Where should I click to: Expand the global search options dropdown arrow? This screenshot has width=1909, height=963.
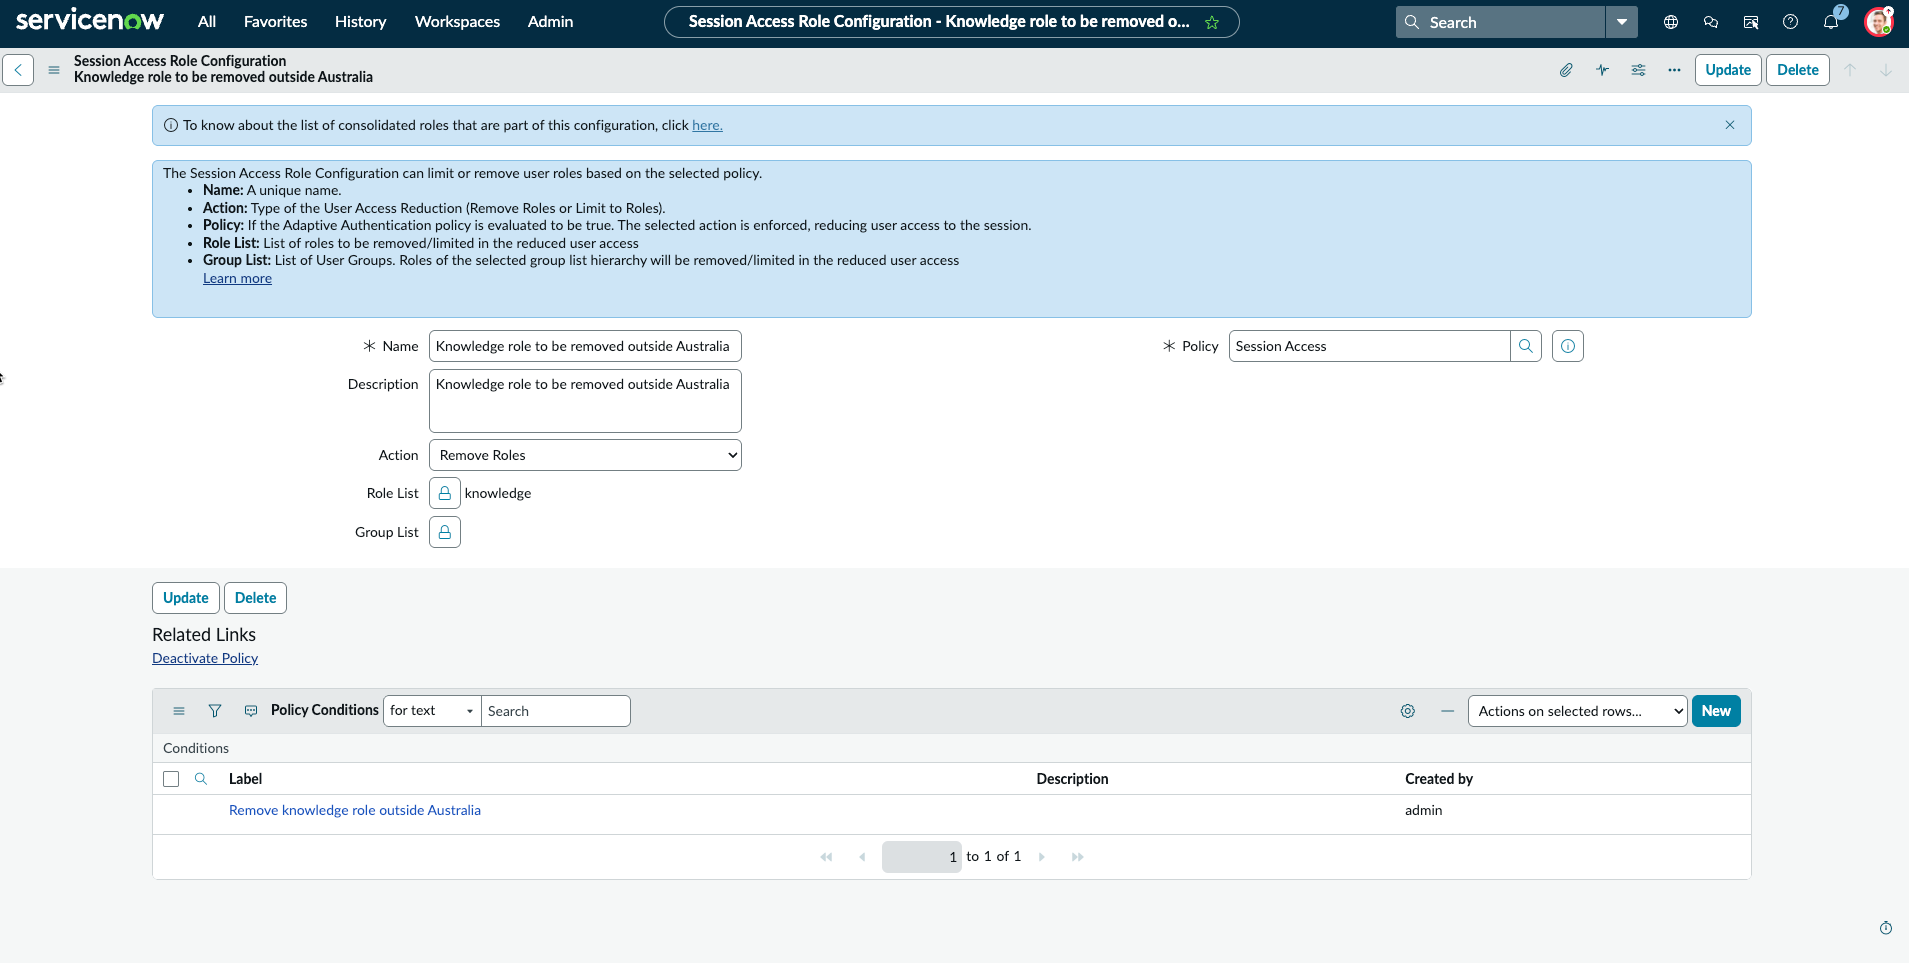tap(1622, 22)
